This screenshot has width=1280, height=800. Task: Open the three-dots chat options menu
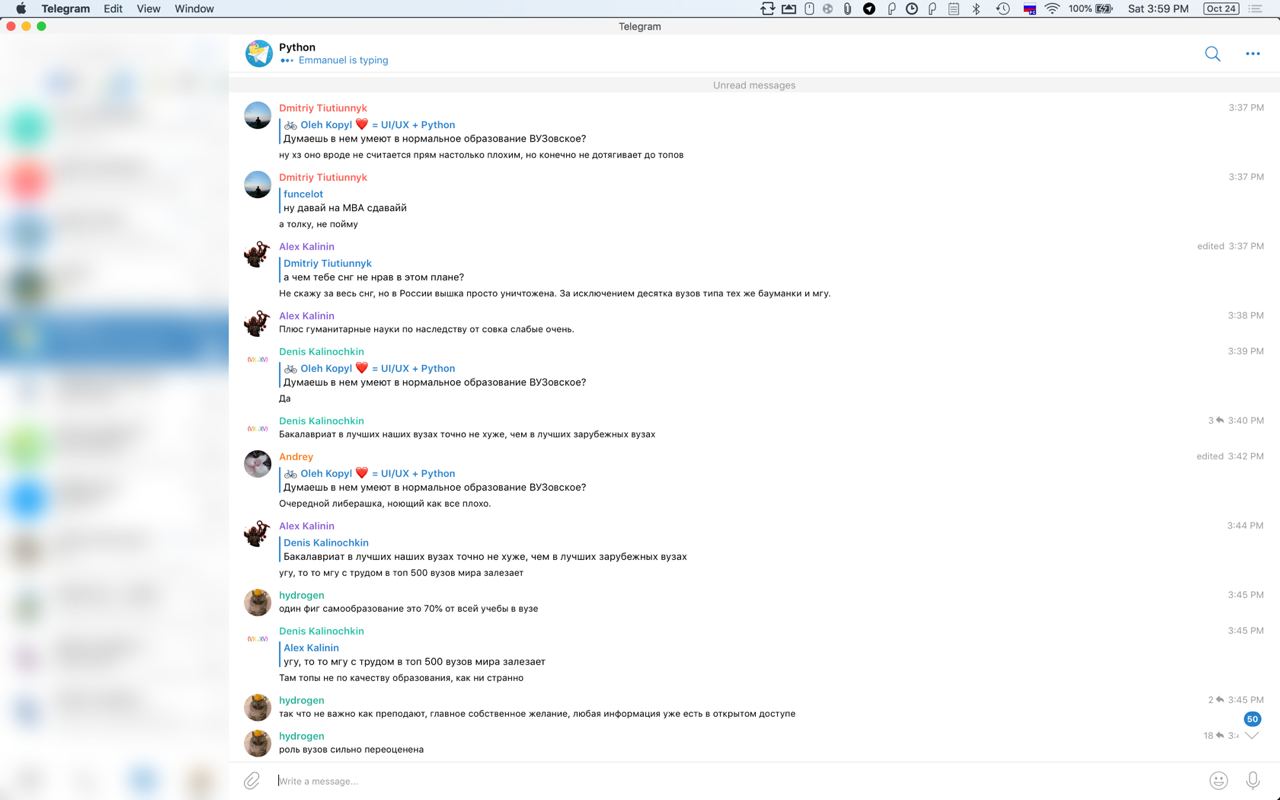1253,54
